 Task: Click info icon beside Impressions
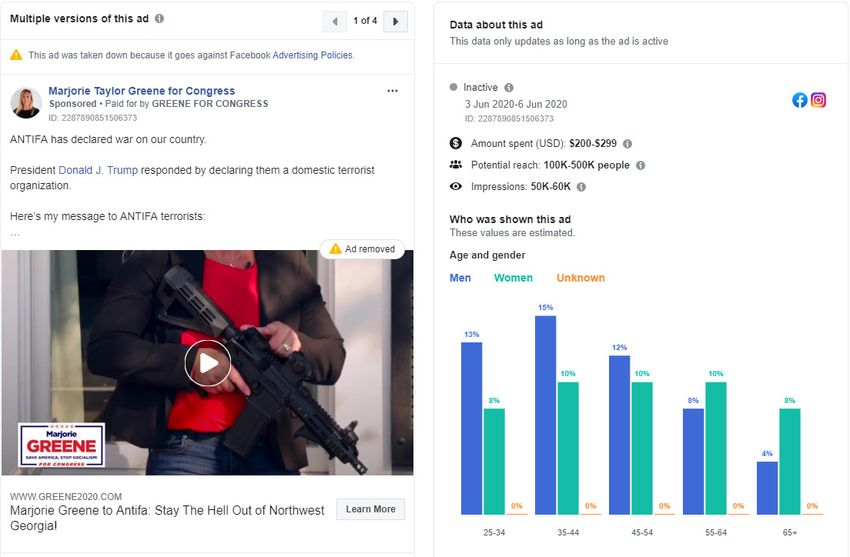pos(581,187)
